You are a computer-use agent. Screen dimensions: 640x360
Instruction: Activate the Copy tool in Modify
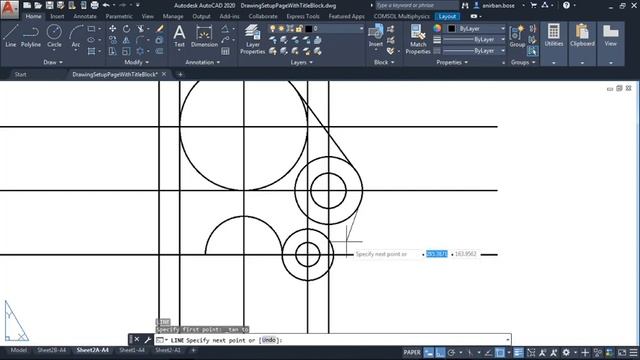(x=112, y=40)
